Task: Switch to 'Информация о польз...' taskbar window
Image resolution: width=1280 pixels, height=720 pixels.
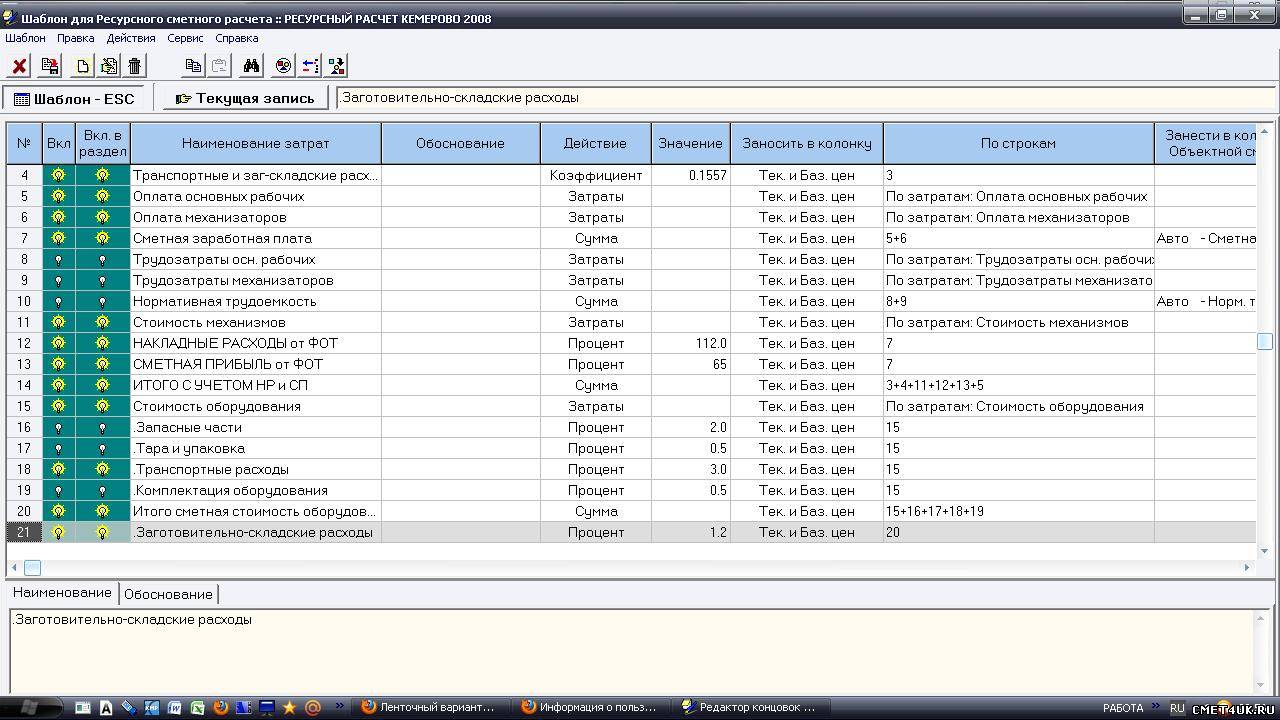Action: tap(592, 707)
